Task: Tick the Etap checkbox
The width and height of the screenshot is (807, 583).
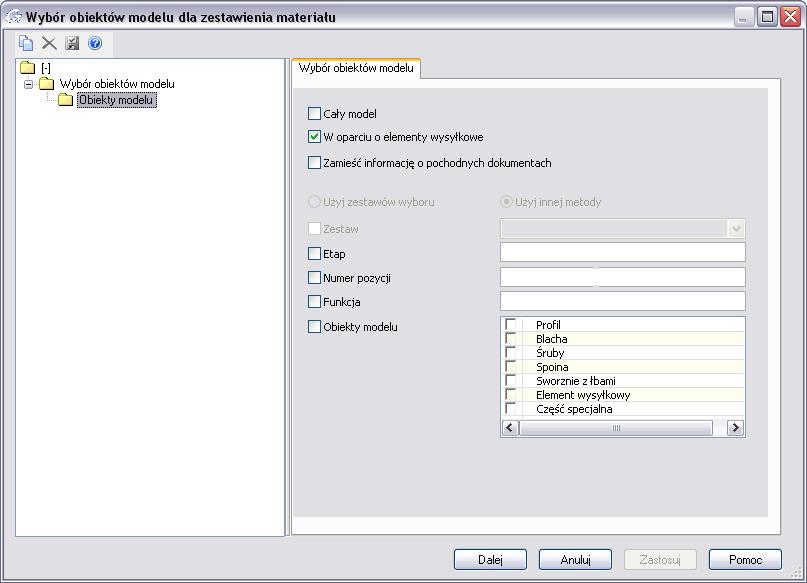Action: click(x=314, y=254)
